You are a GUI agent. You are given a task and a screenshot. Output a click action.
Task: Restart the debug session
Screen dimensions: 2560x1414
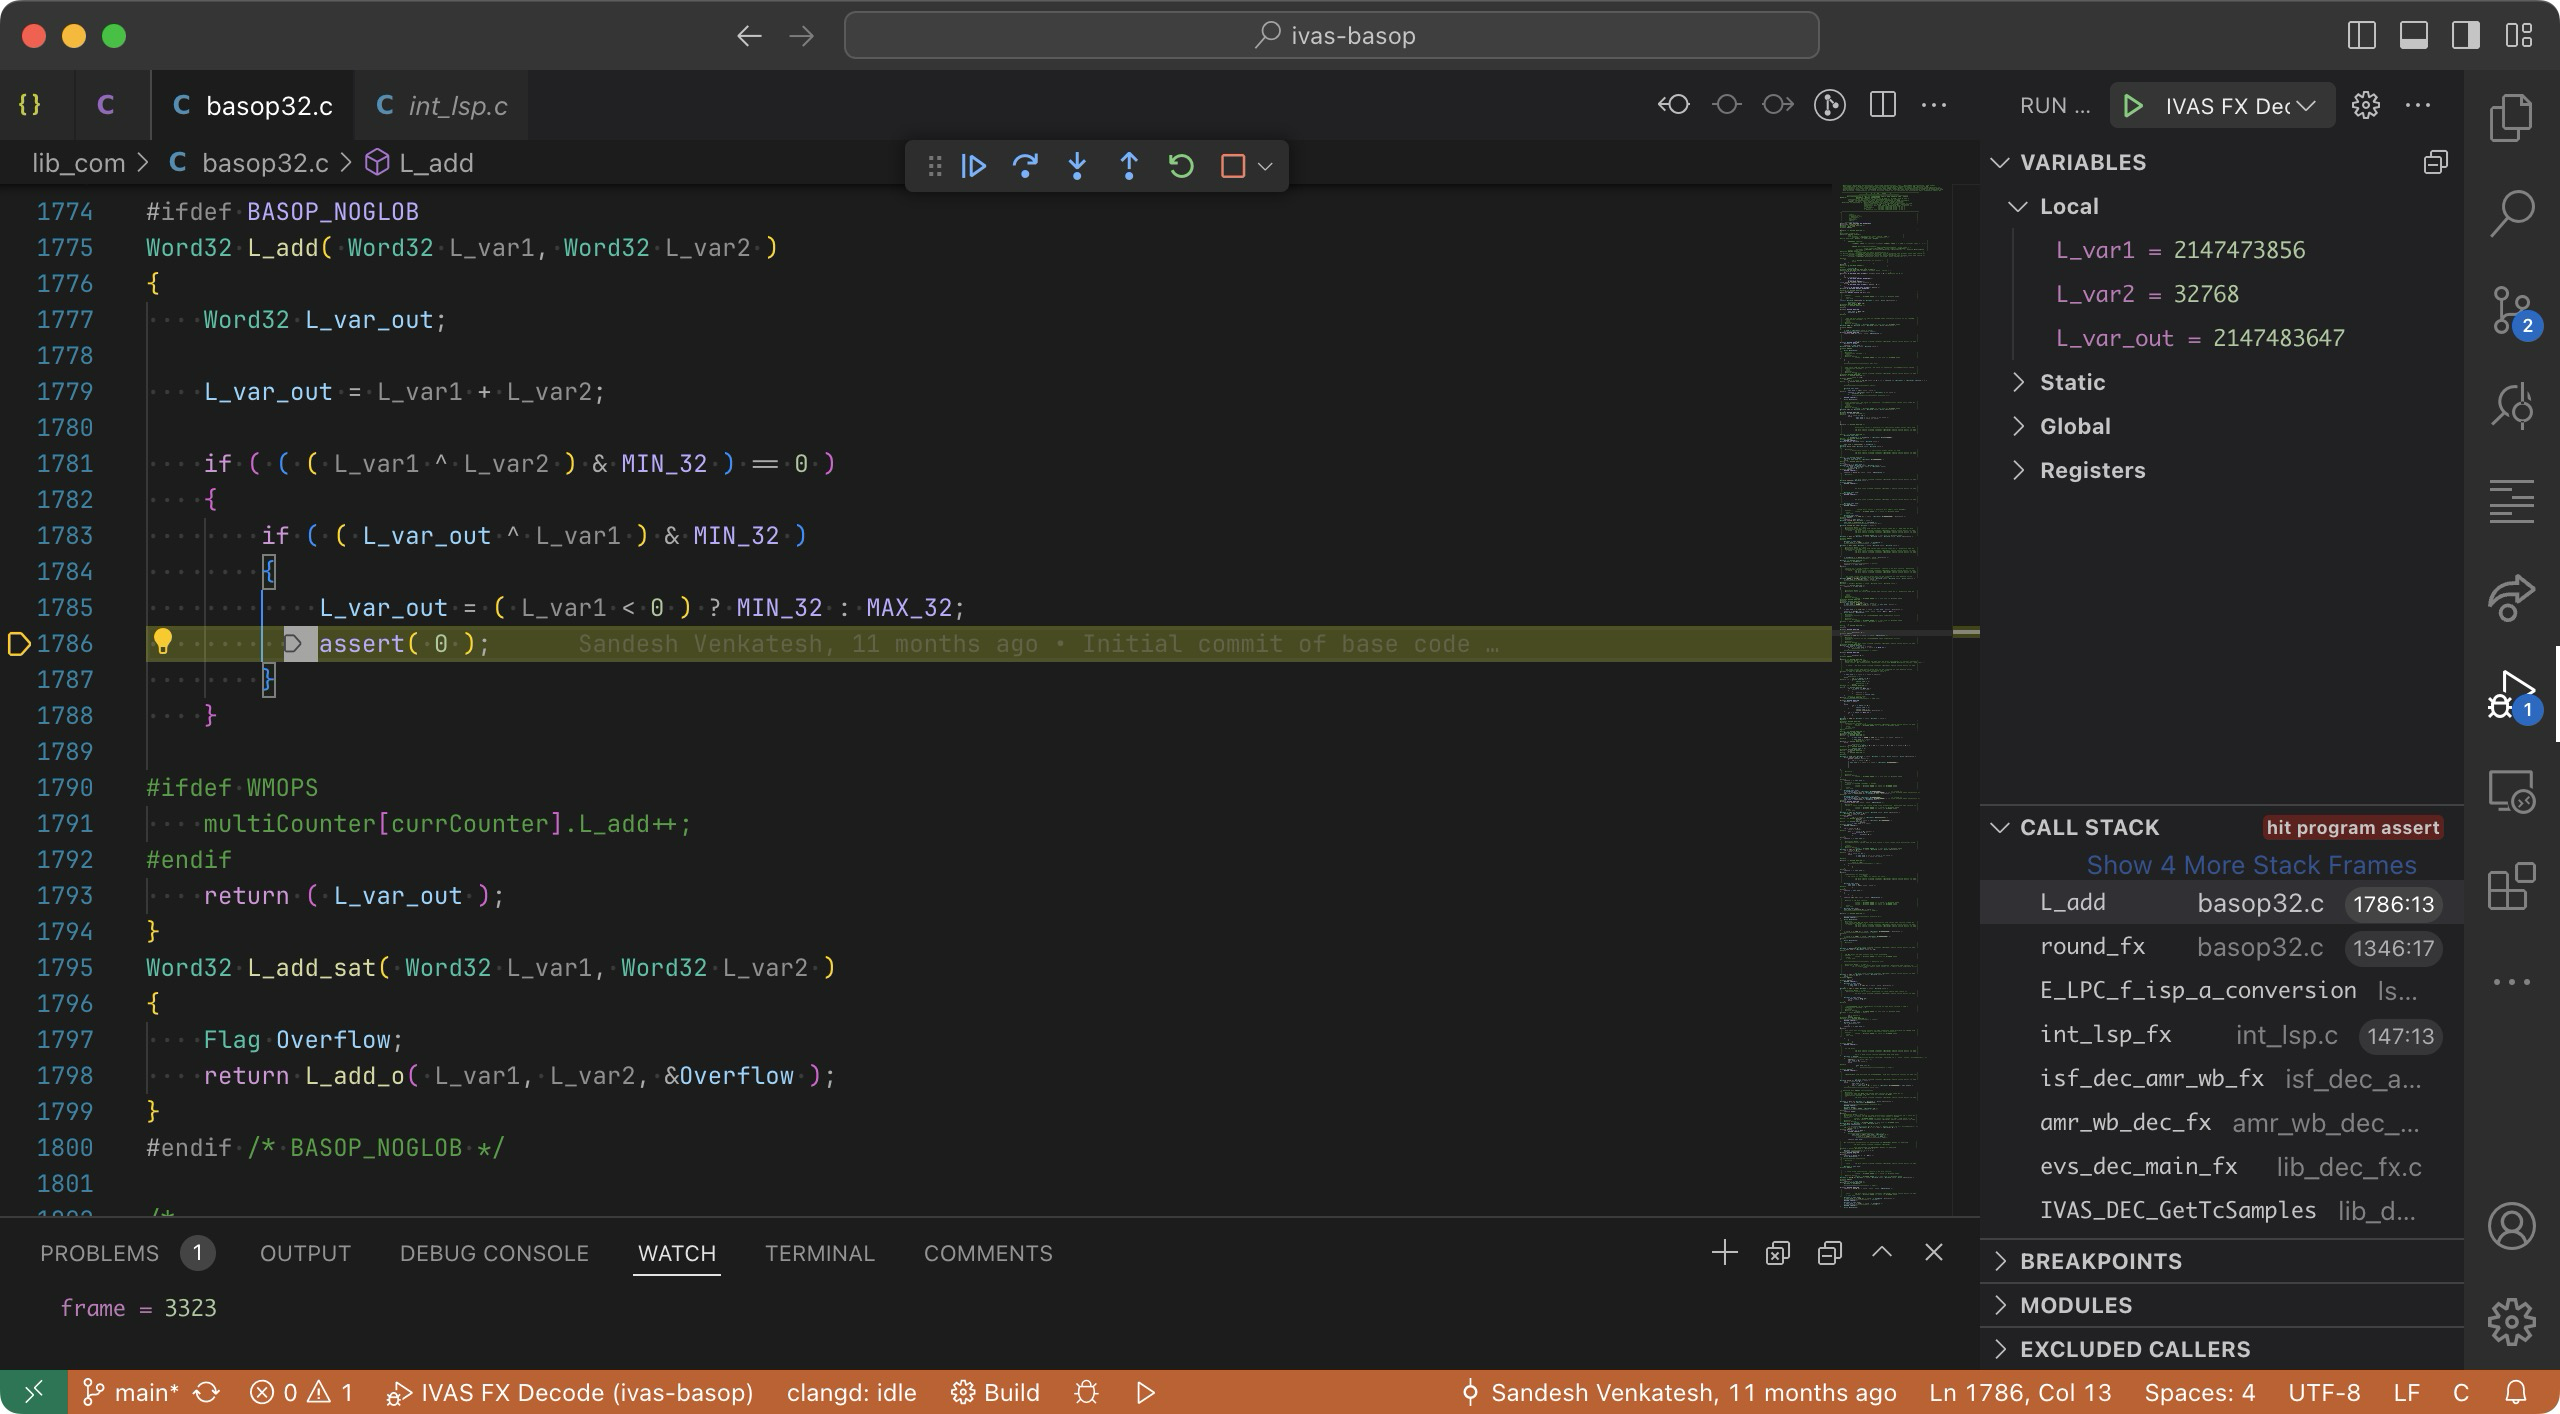click(x=1181, y=166)
